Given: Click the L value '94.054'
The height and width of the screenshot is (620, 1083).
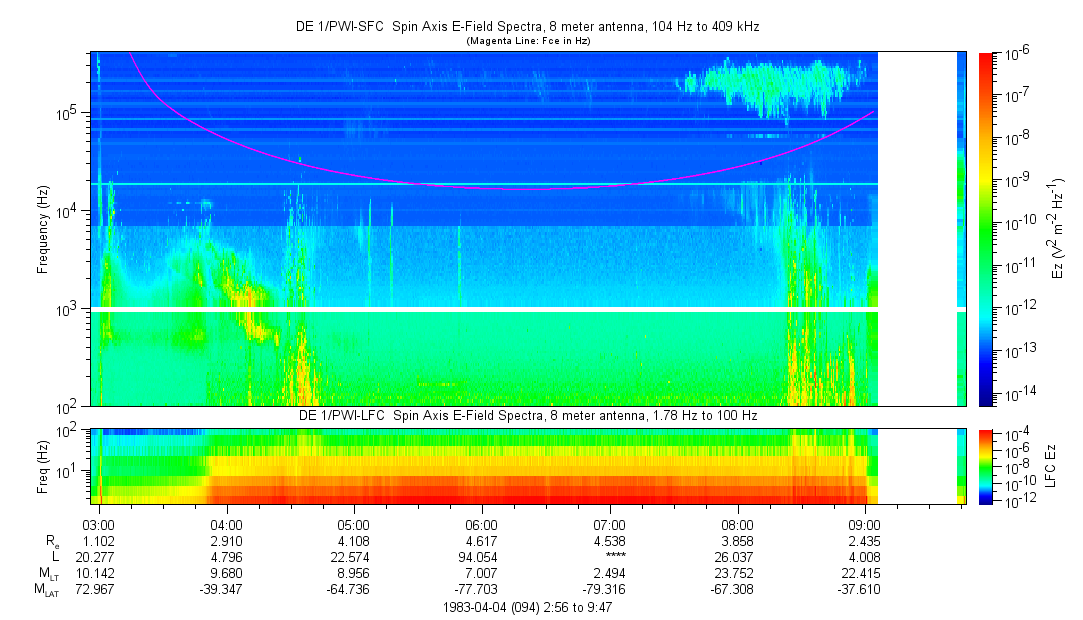Looking at the screenshot, I should pyautogui.click(x=480, y=557).
